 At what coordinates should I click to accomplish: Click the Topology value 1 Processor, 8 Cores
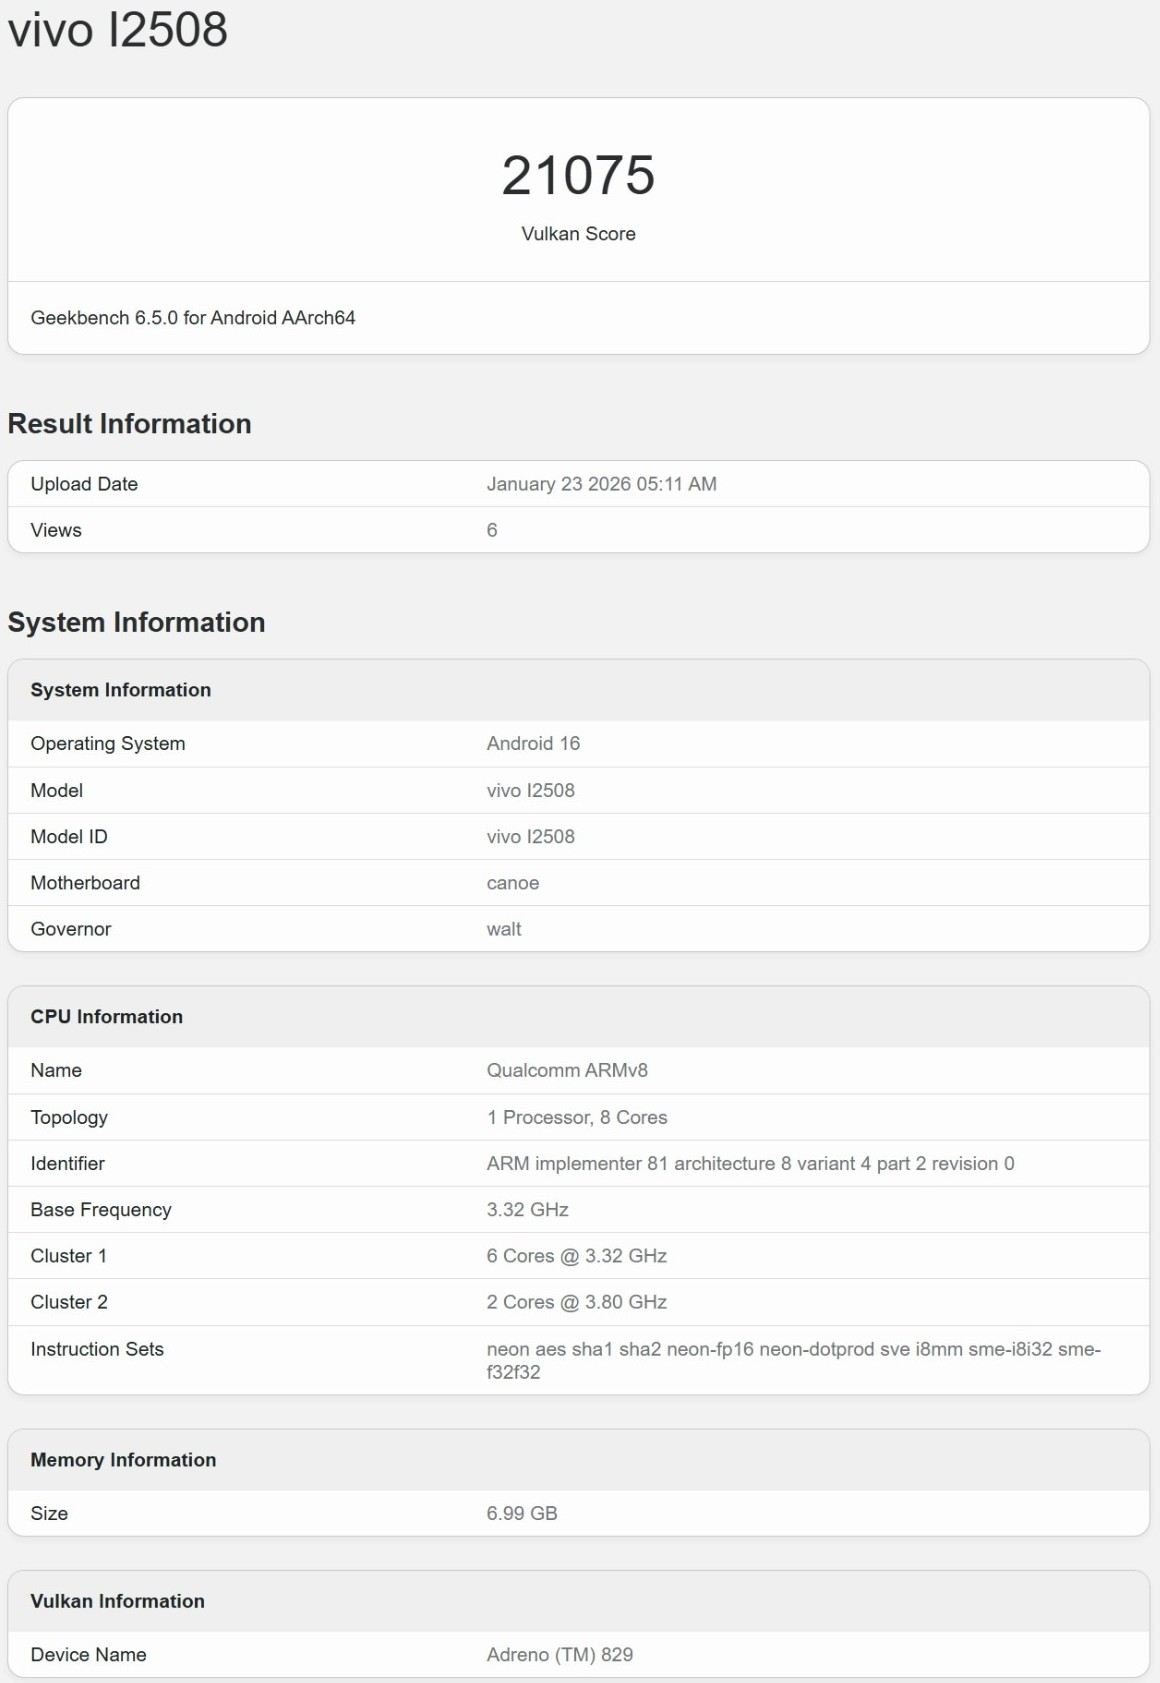(577, 1118)
